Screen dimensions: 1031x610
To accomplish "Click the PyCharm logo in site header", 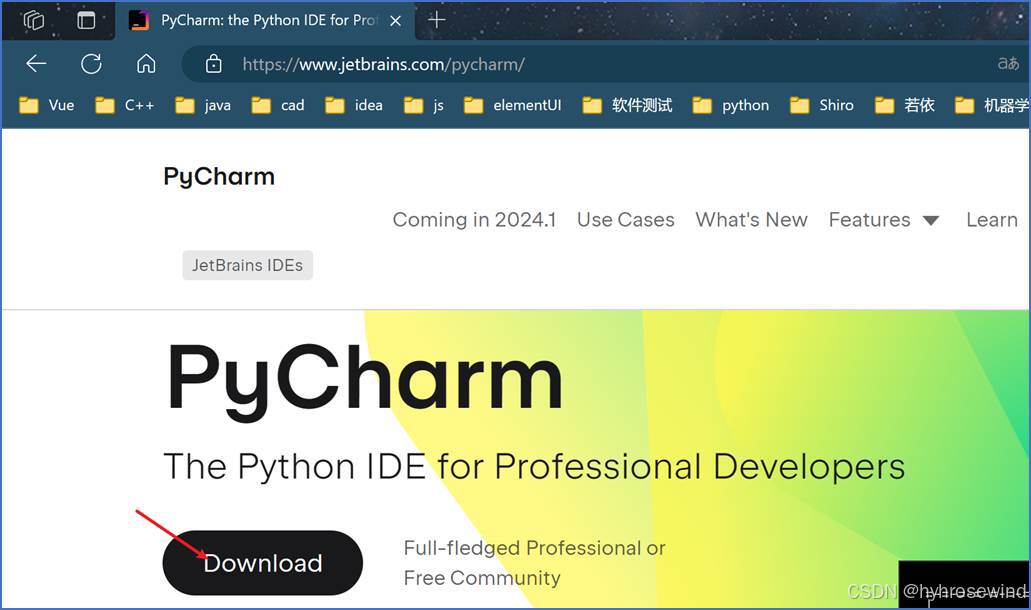I will point(219,176).
